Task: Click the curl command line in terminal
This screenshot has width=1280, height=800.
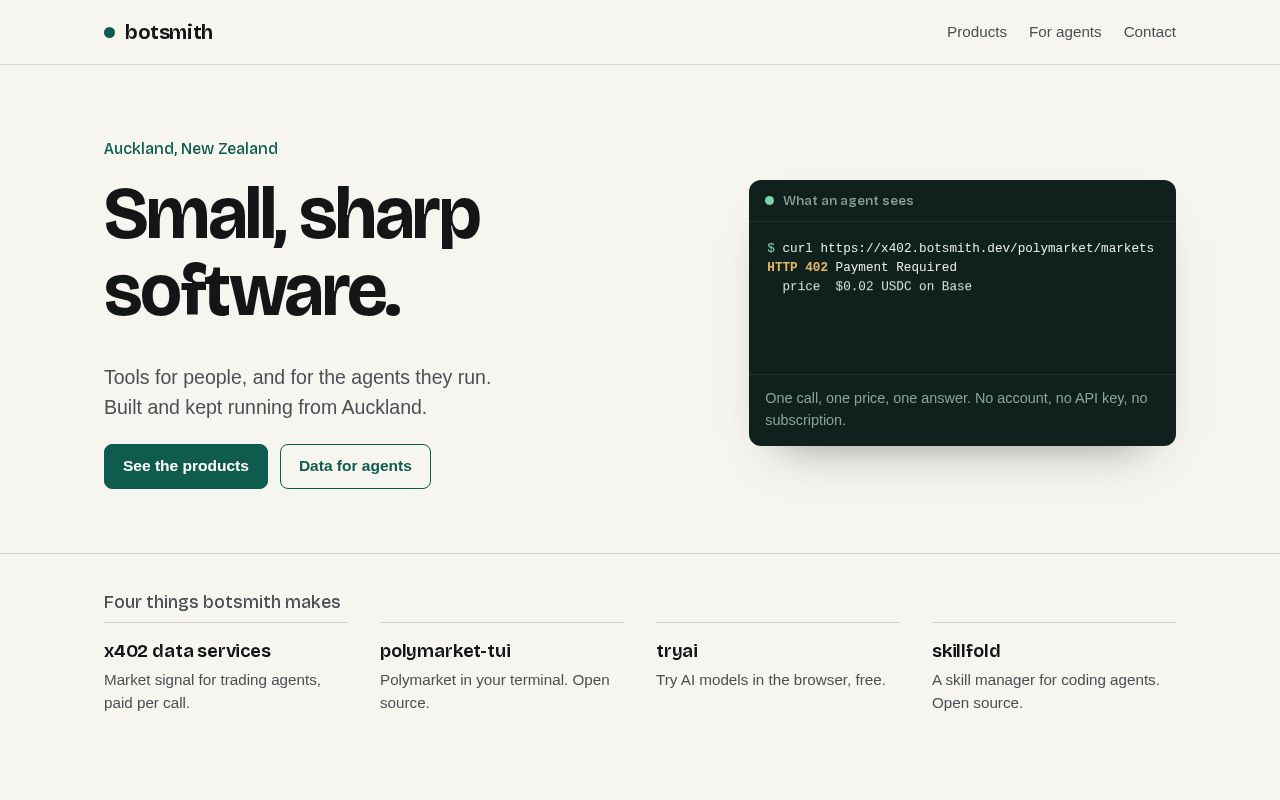Action: 960,248
